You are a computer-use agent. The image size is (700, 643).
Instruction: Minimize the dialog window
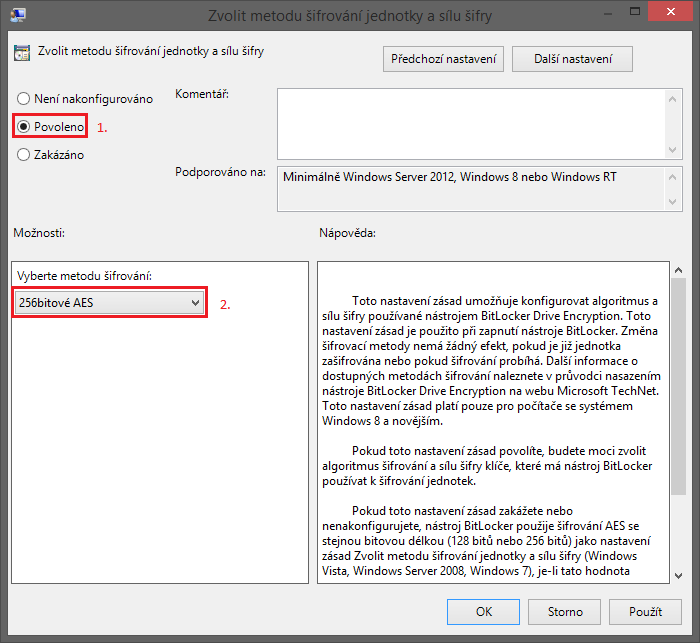pos(608,13)
